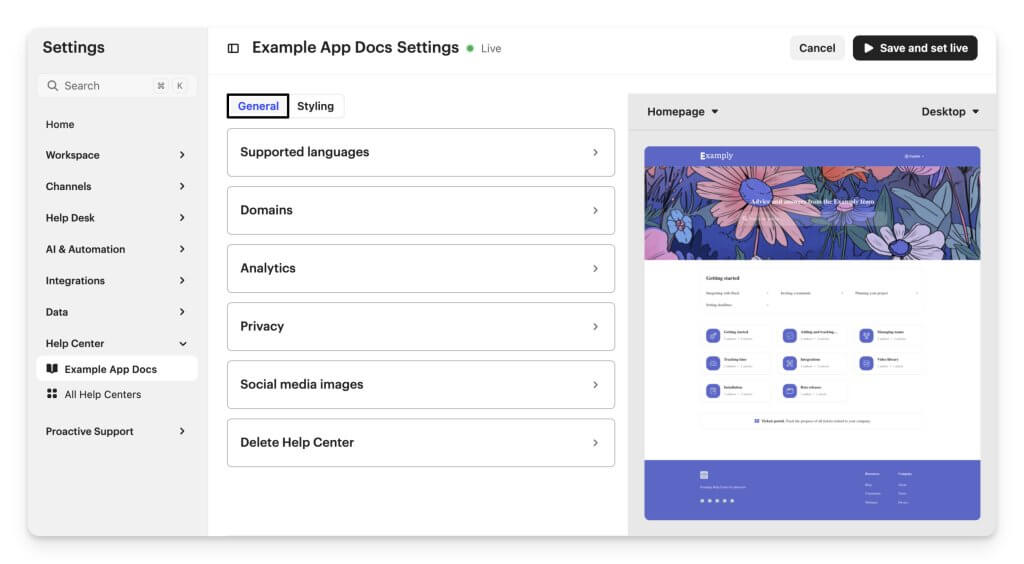Open the Delete Help Center row
Screen dimensions: 1024x564
pos(420,442)
